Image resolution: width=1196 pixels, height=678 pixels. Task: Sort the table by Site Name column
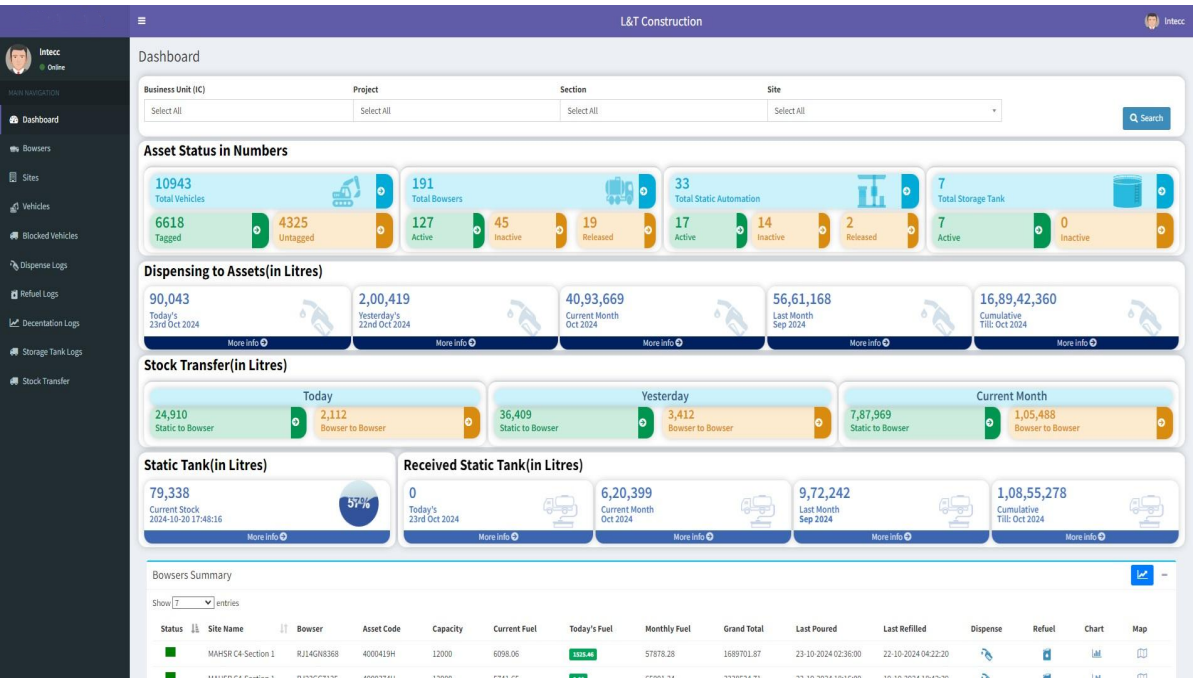(246, 629)
